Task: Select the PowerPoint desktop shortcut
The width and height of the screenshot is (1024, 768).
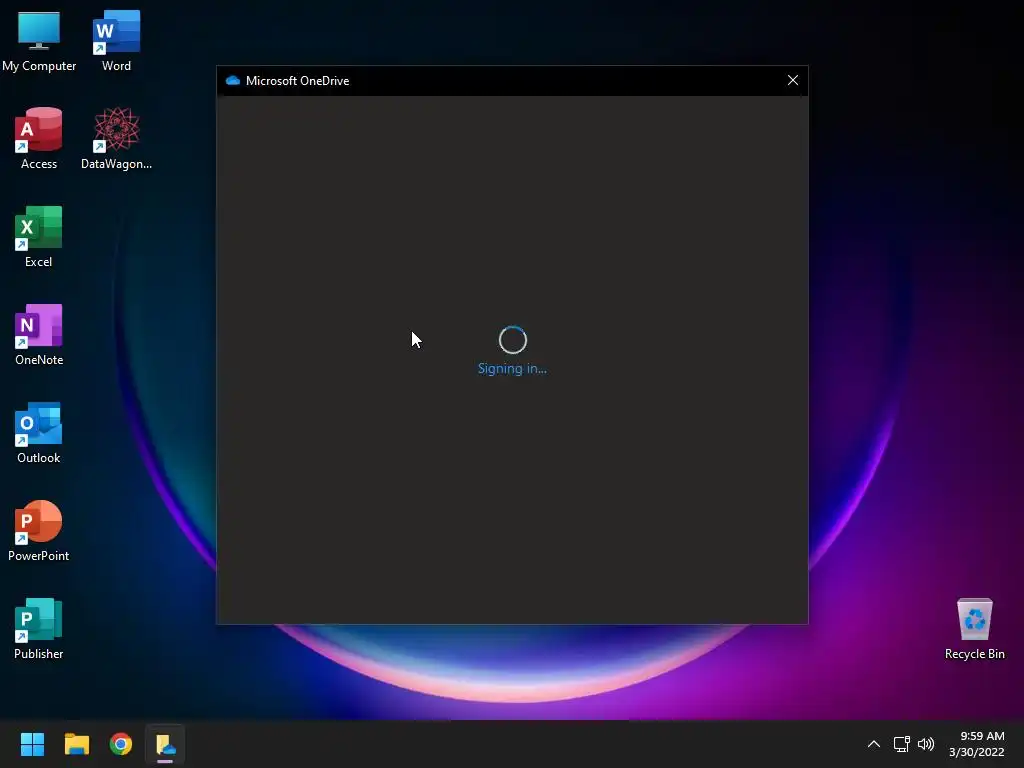Action: click(x=39, y=530)
